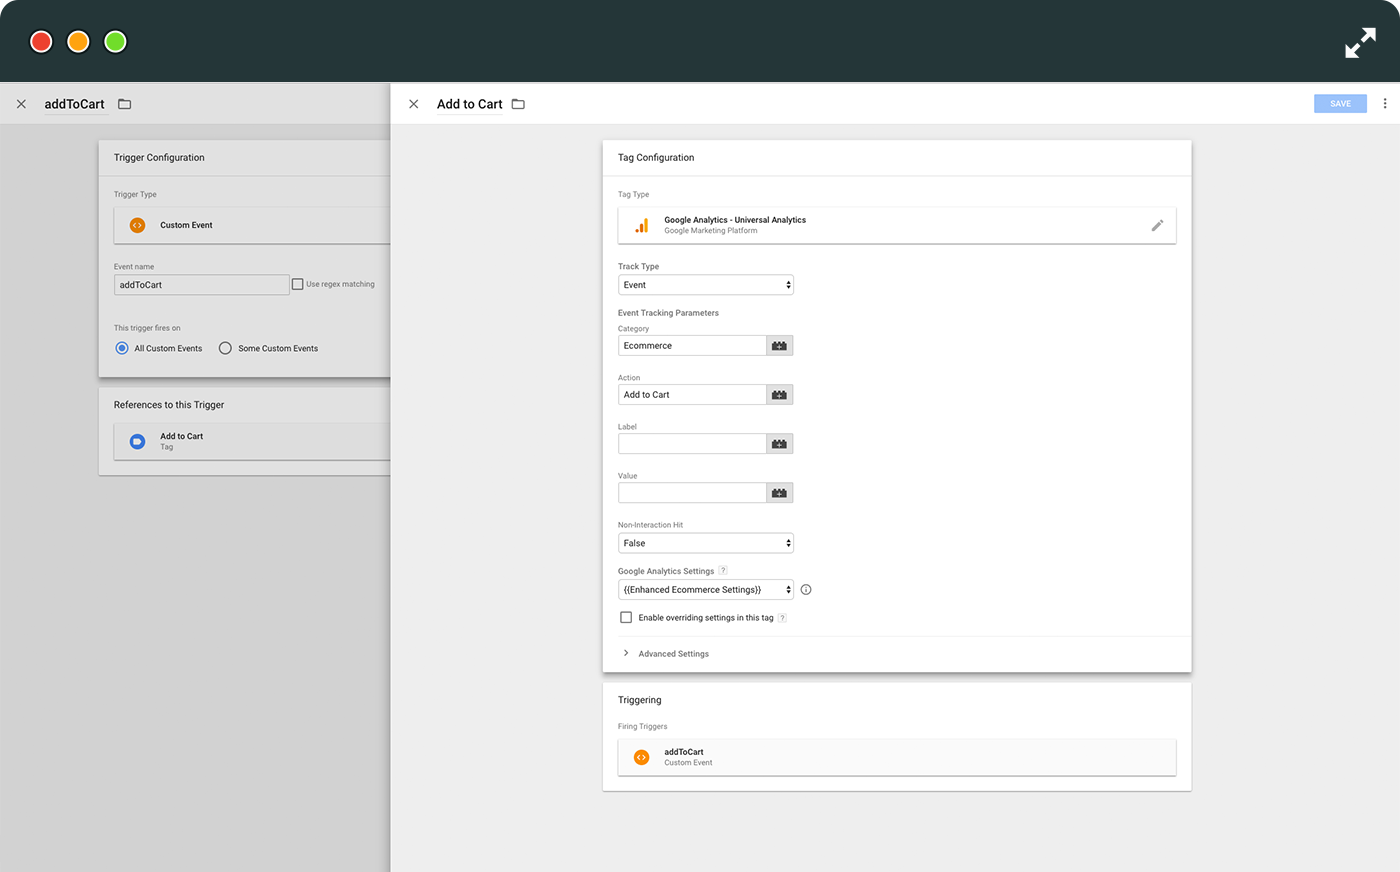Click variable picker icon next to Value field
The width and height of the screenshot is (1400, 872).
pyautogui.click(x=779, y=493)
